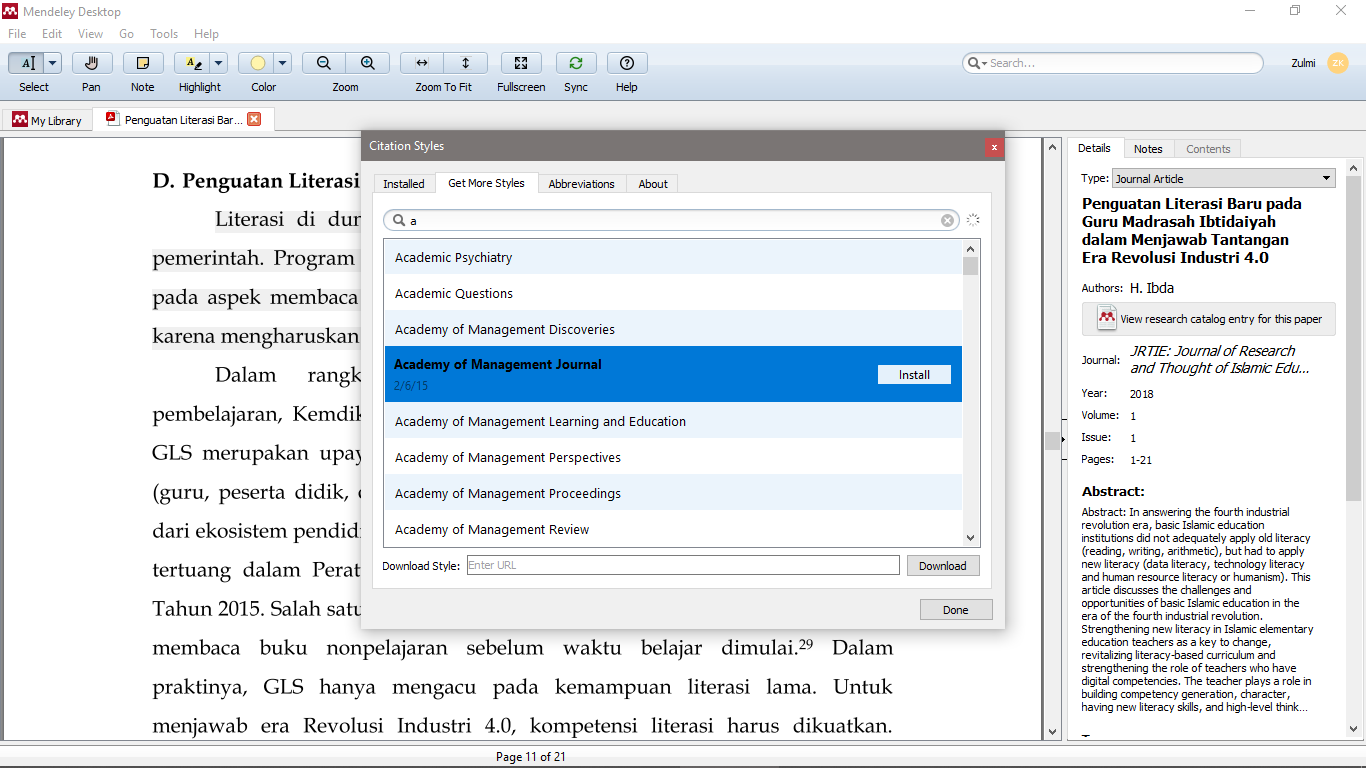Screen dimensions: 1366x768
Task: Open the Zulmi account avatar
Action: point(1338,63)
